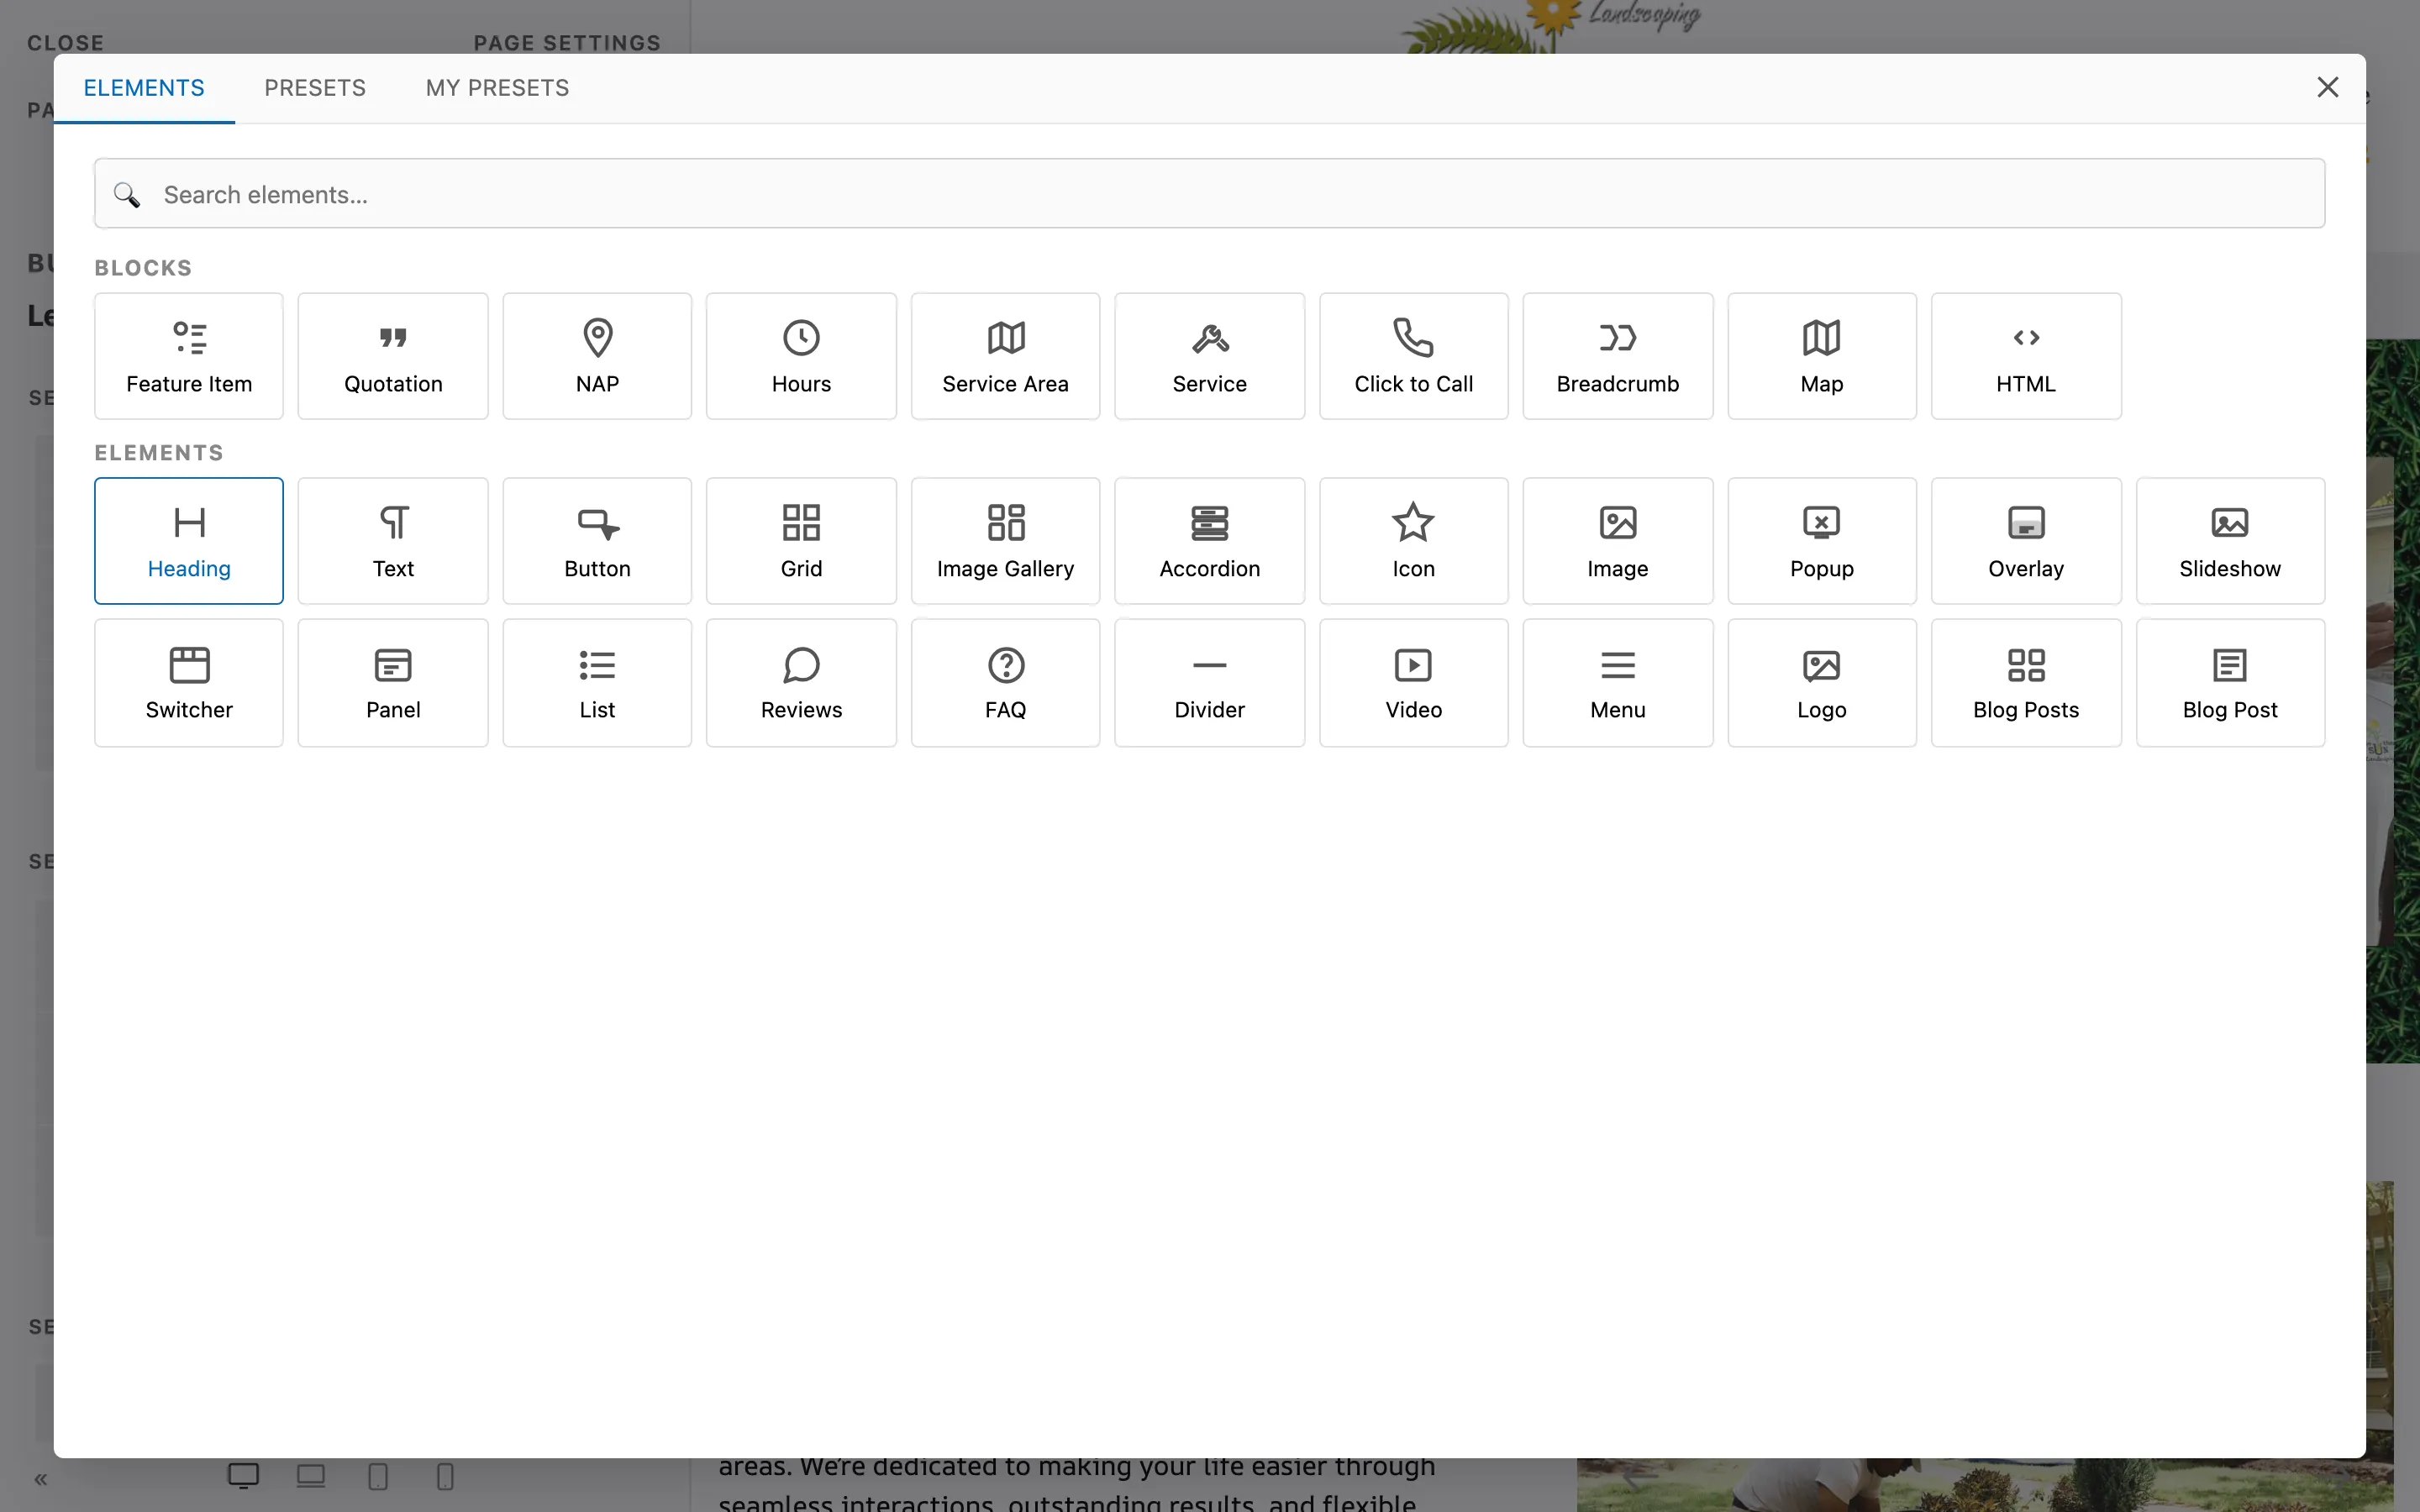
Task: Add an HTML block
Action: (x=2026, y=356)
